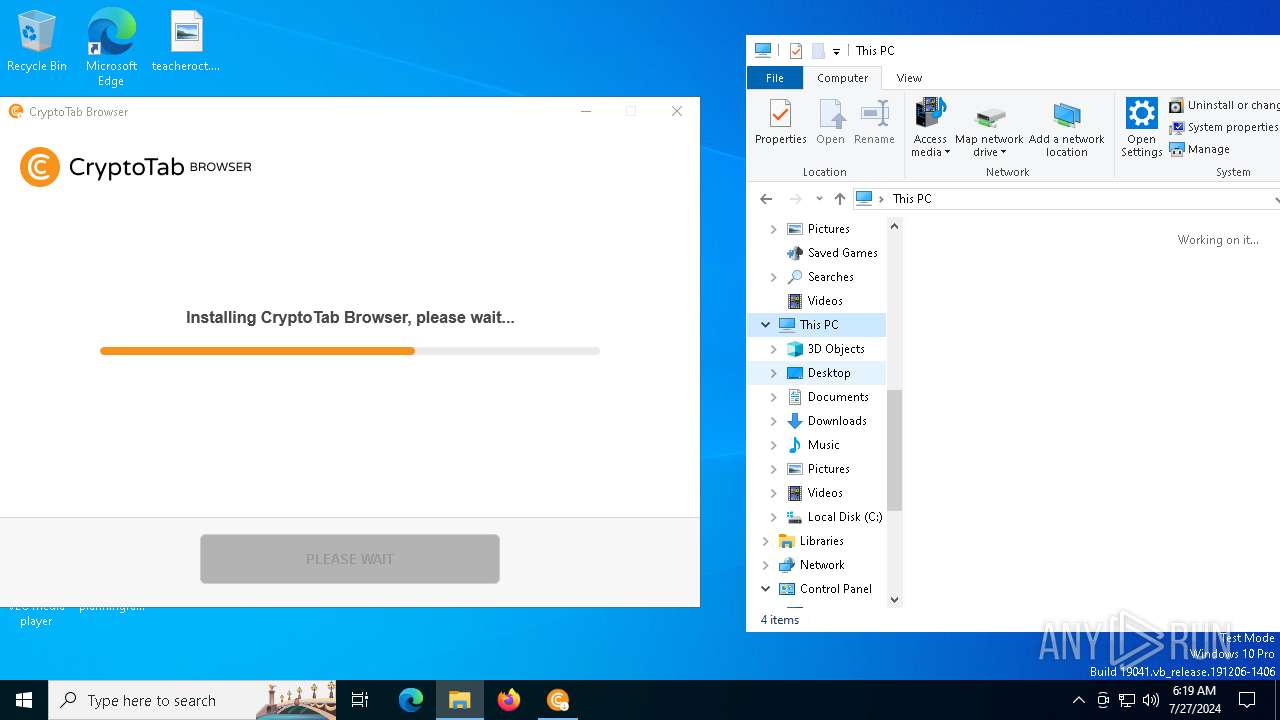Expand the Local Disk (C:) node

coord(774,517)
